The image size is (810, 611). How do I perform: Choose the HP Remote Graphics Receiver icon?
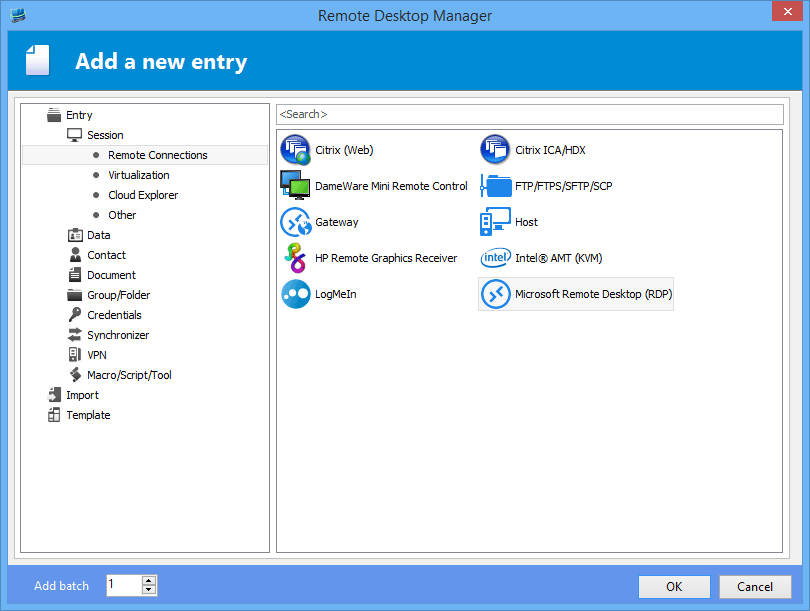click(x=296, y=258)
